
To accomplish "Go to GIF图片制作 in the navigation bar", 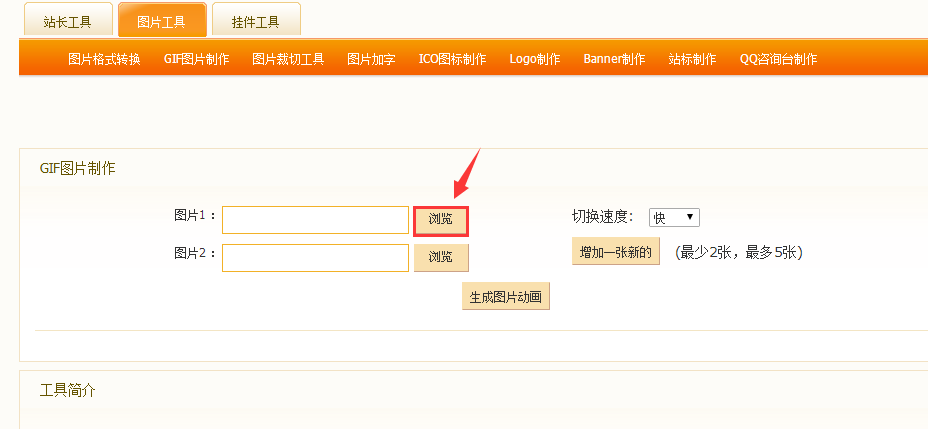I will 196,59.
